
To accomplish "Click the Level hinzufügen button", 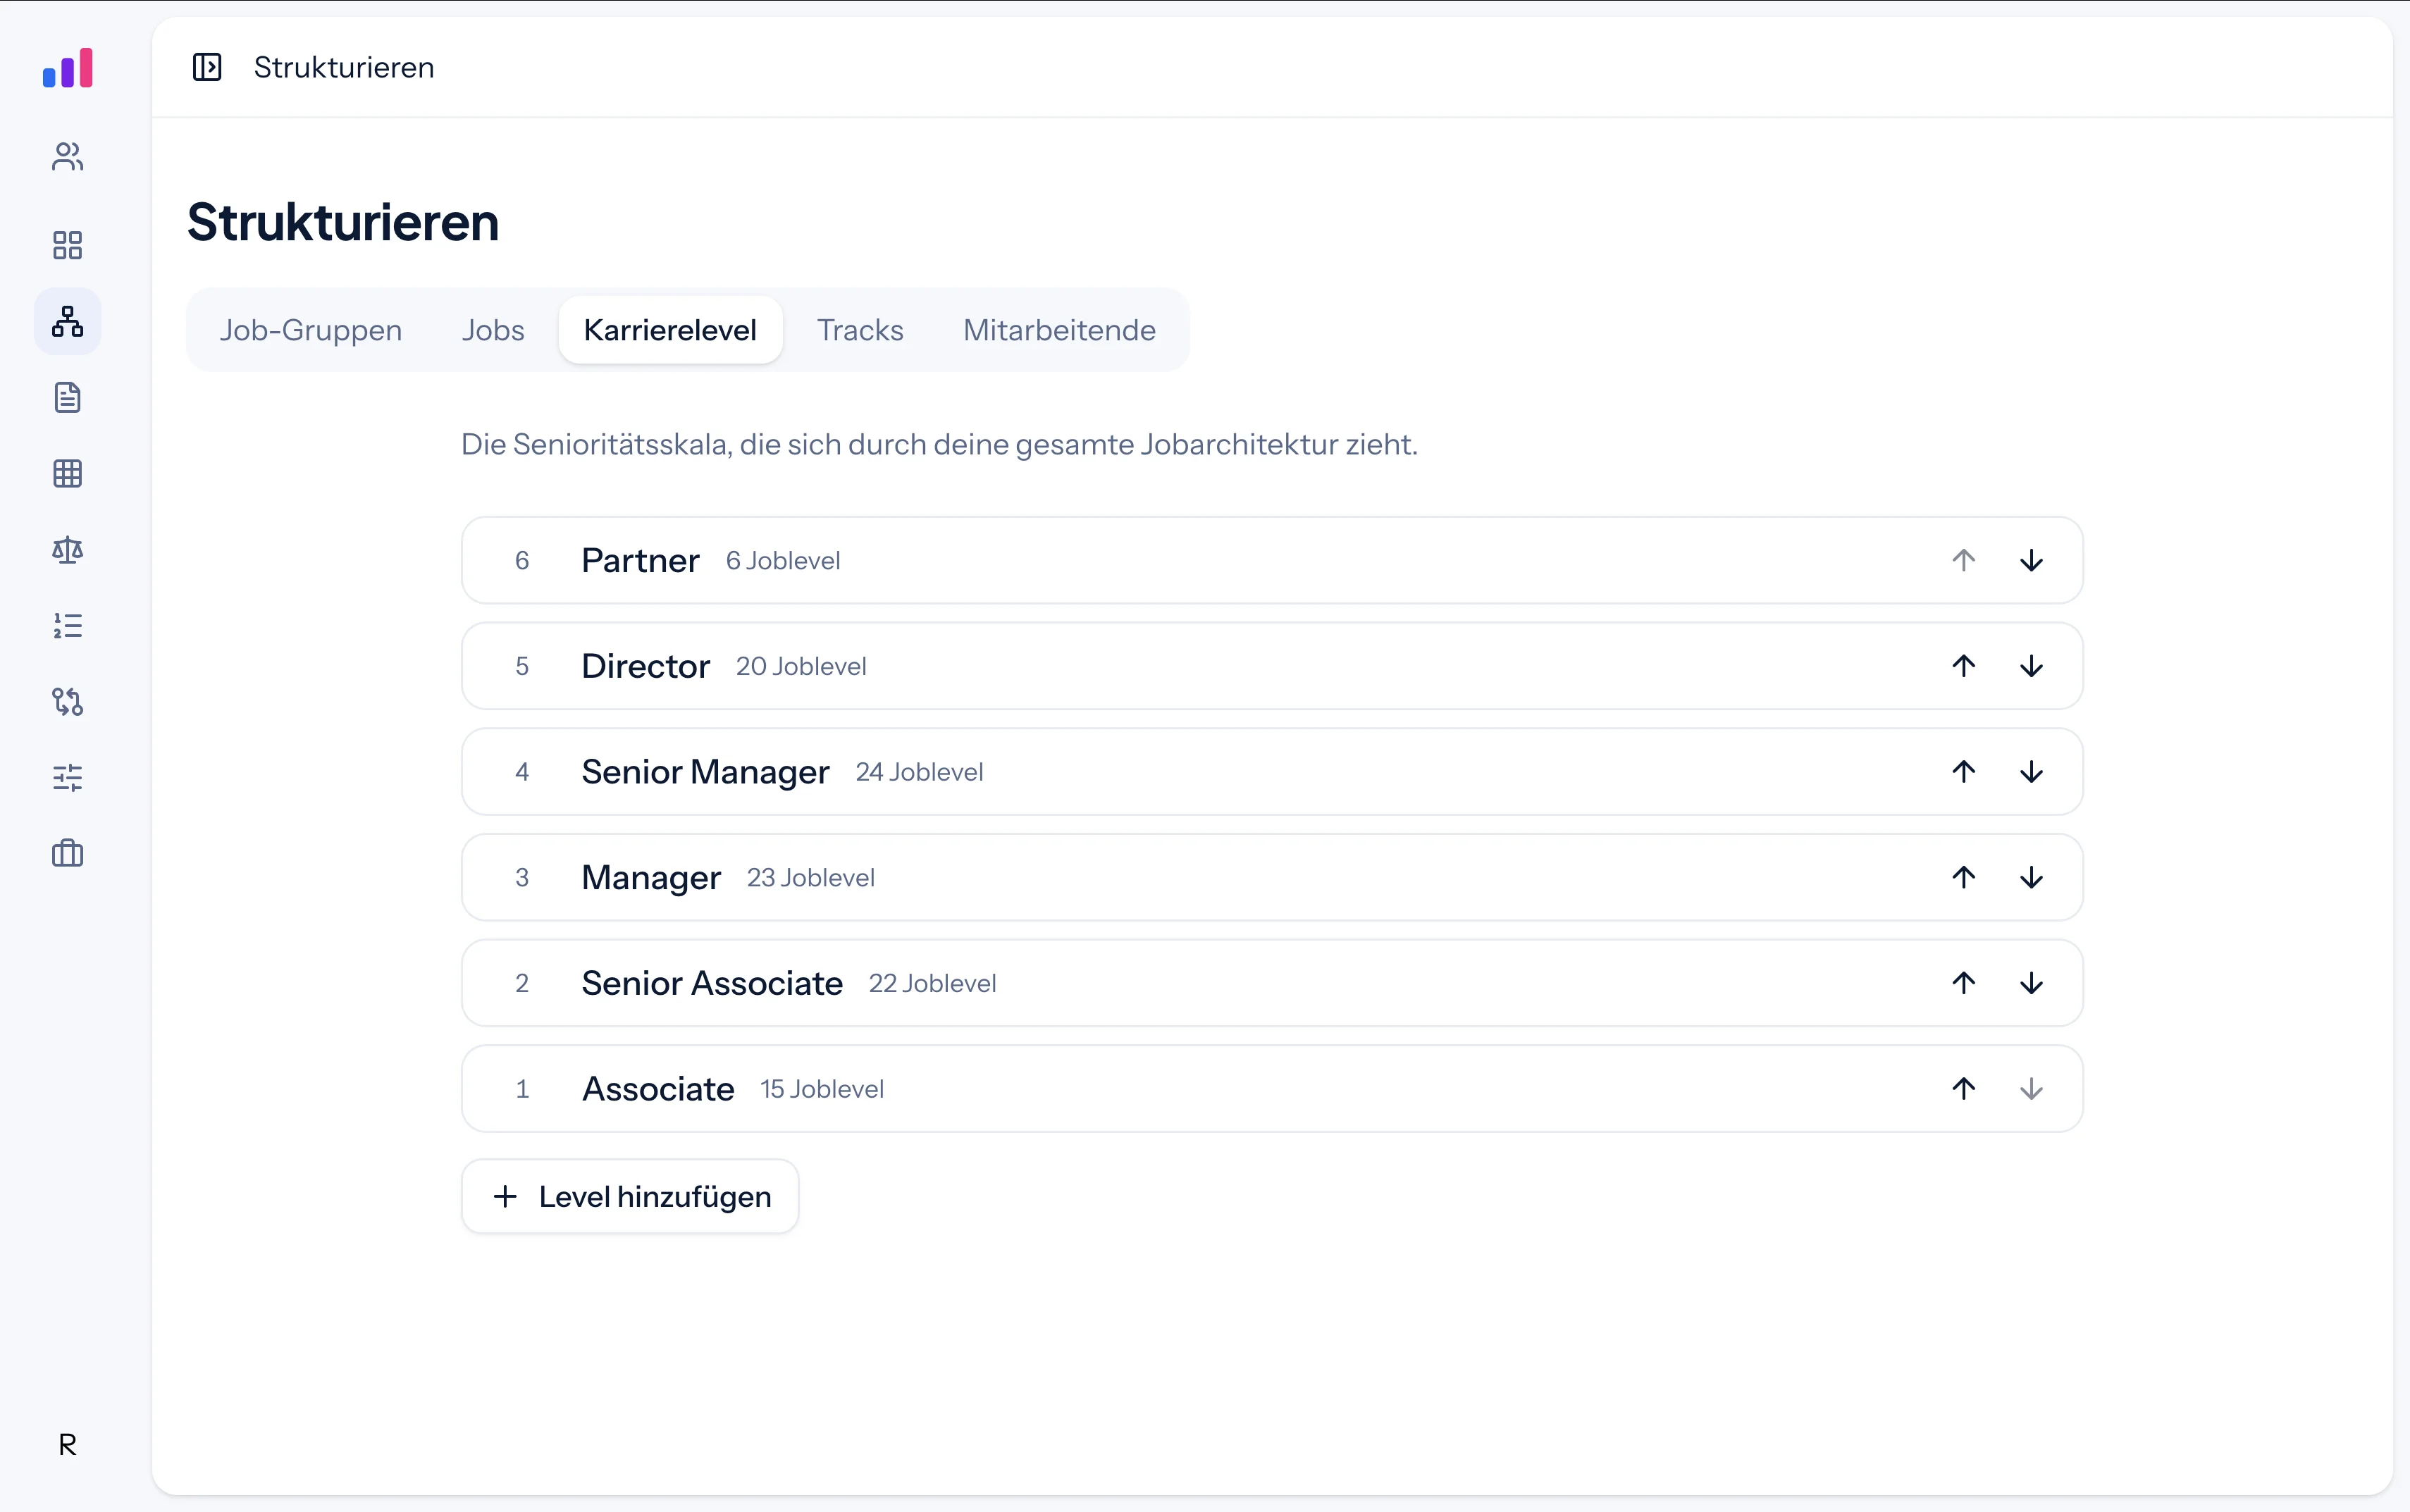I will point(630,1196).
